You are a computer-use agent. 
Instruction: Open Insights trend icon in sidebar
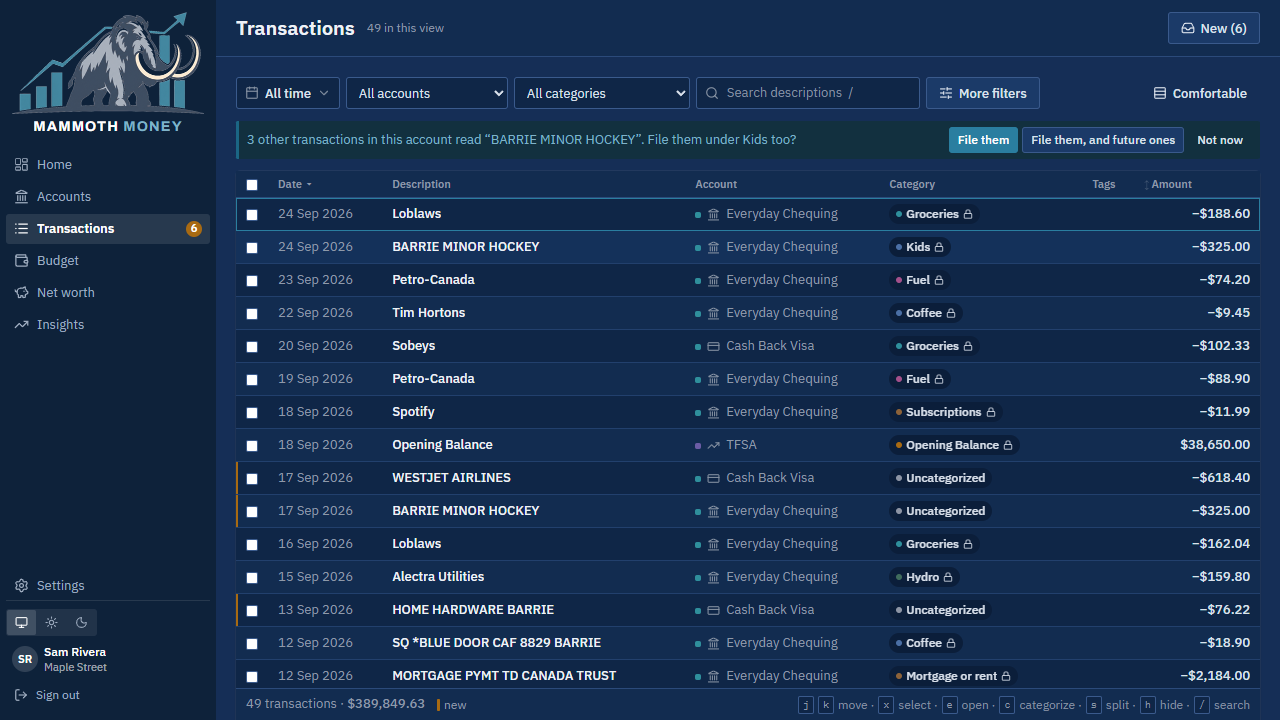click(22, 325)
